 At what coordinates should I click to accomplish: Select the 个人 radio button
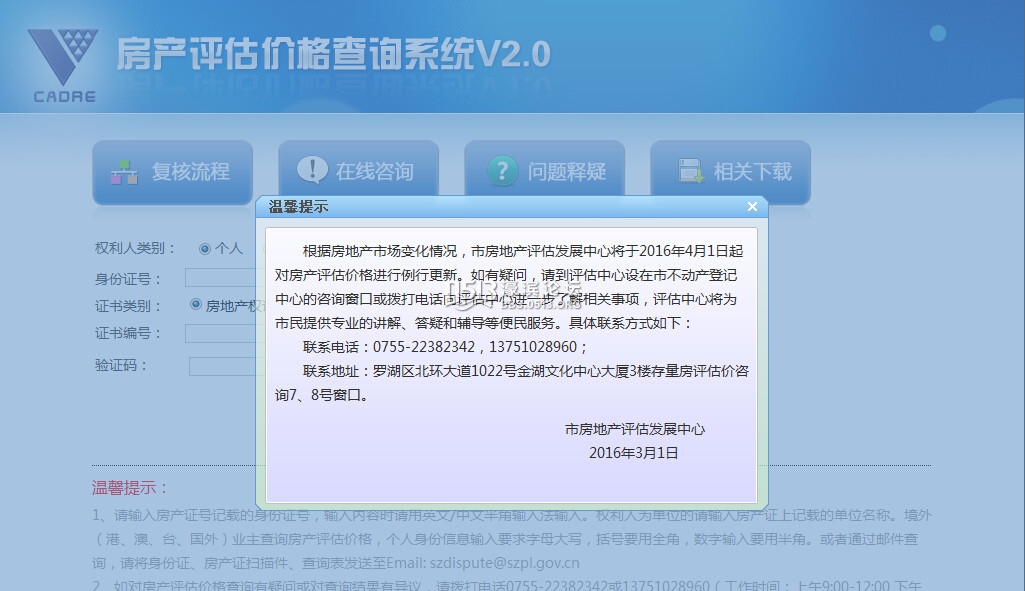(x=205, y=248)
